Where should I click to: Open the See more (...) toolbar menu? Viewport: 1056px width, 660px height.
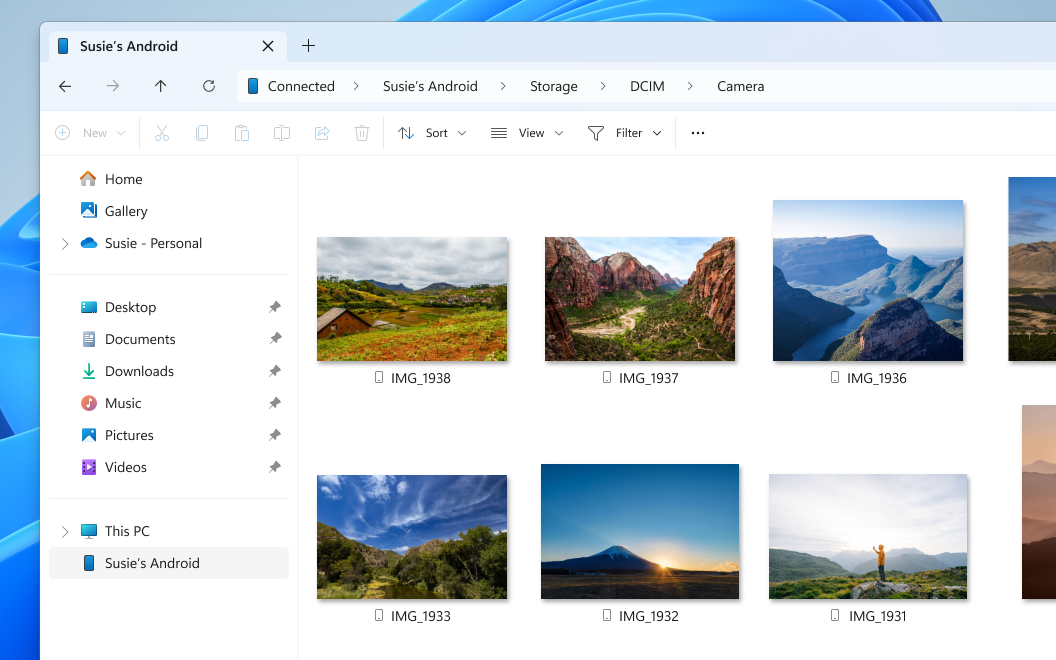tap(697, 132)
